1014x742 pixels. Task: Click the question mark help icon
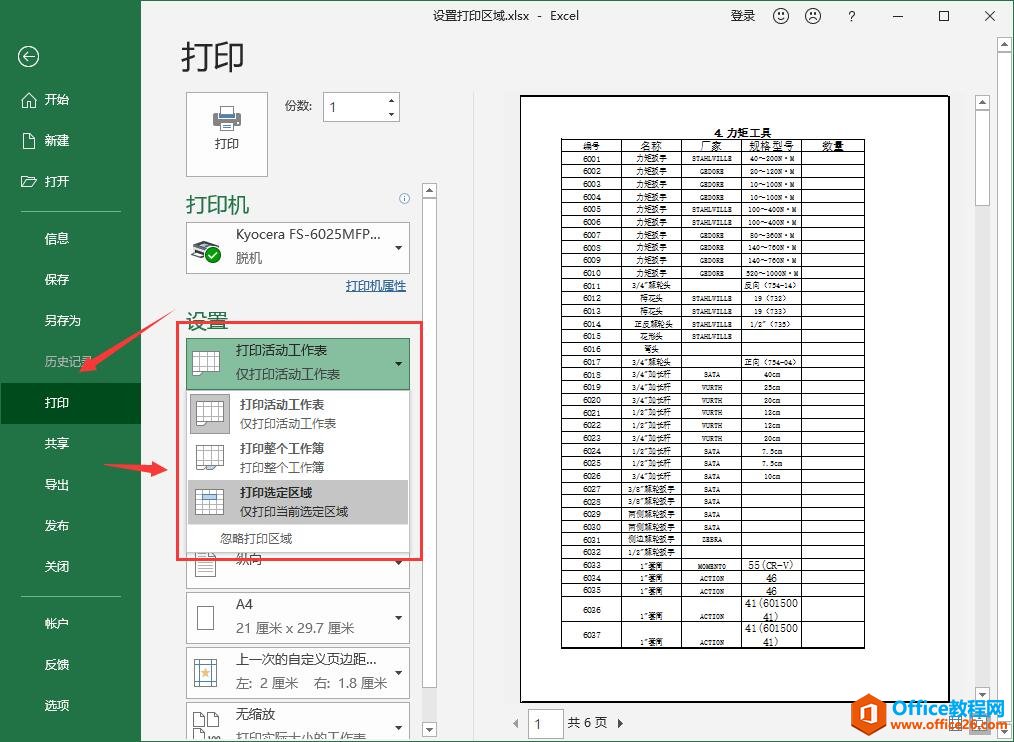[852, 16]
